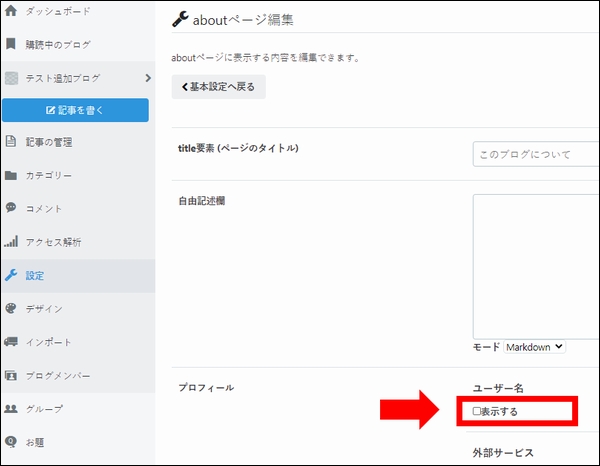Click the folder icon for カテゴリー
The width and height of the screenshot is (600, 466).
[x=11, y=175]
